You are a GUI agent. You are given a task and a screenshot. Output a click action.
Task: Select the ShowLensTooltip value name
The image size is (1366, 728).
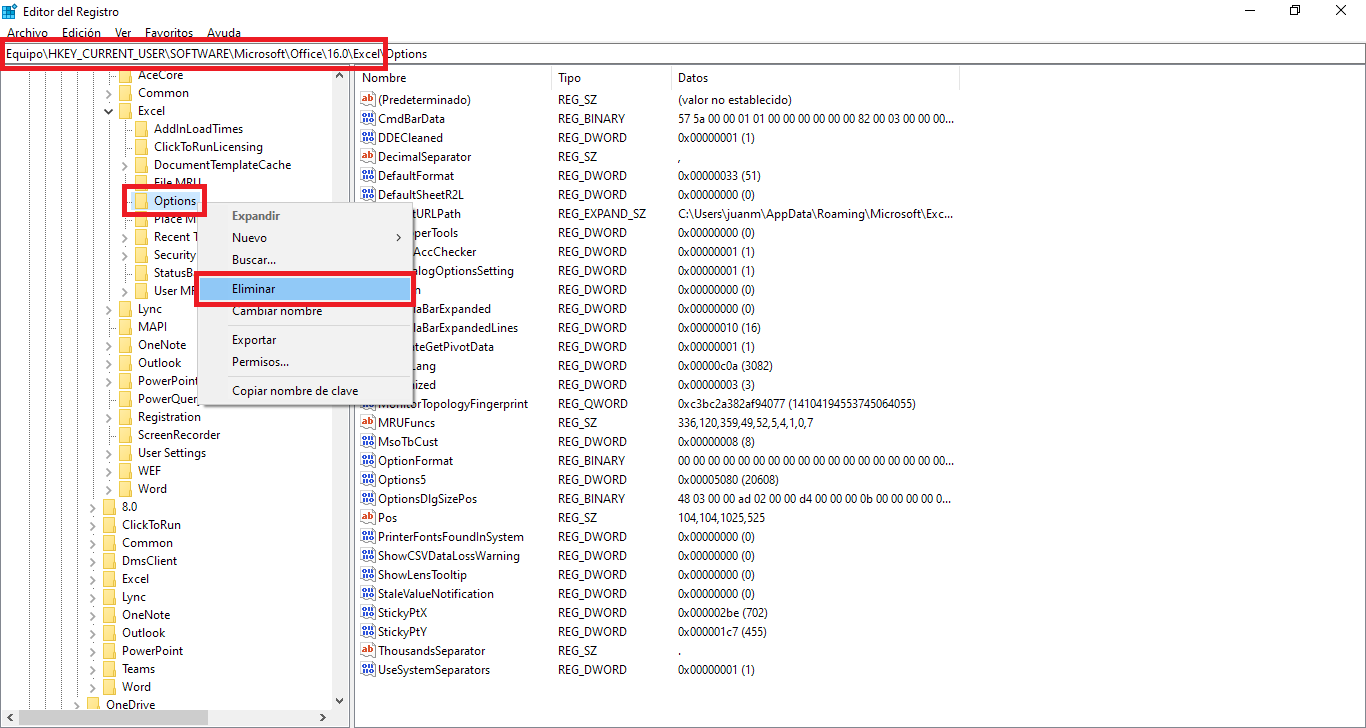point(422,575)
